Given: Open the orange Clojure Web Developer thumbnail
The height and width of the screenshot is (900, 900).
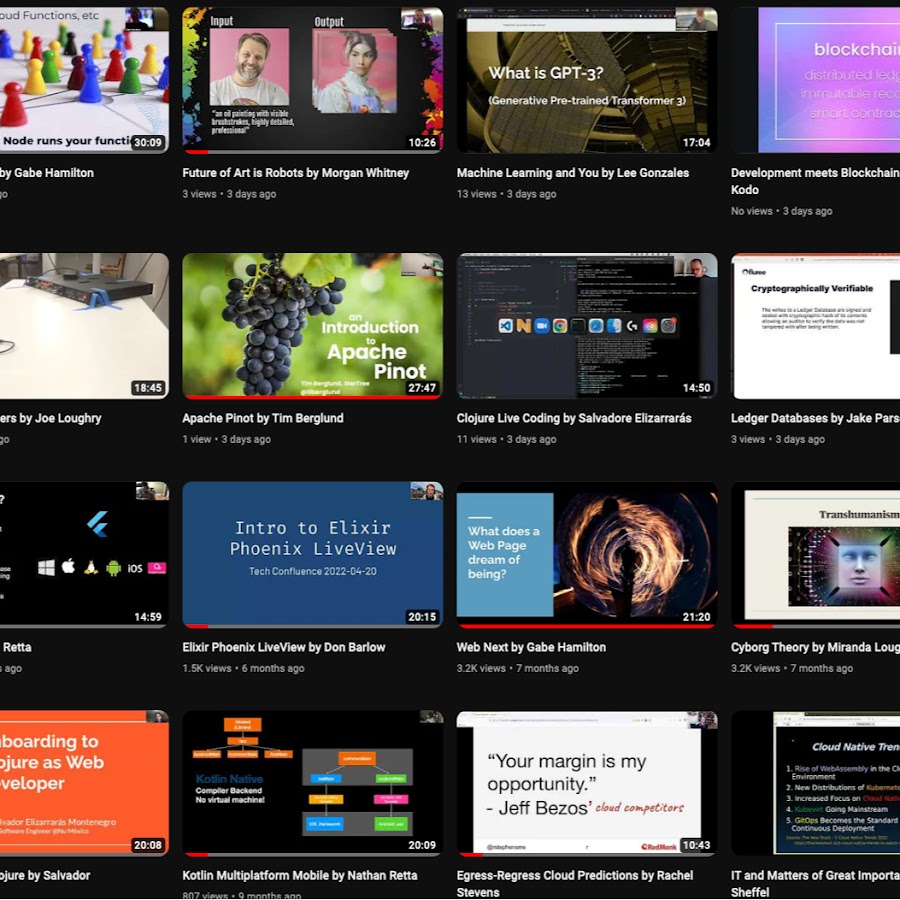Looking at the screenshot, I should point(84,783).
